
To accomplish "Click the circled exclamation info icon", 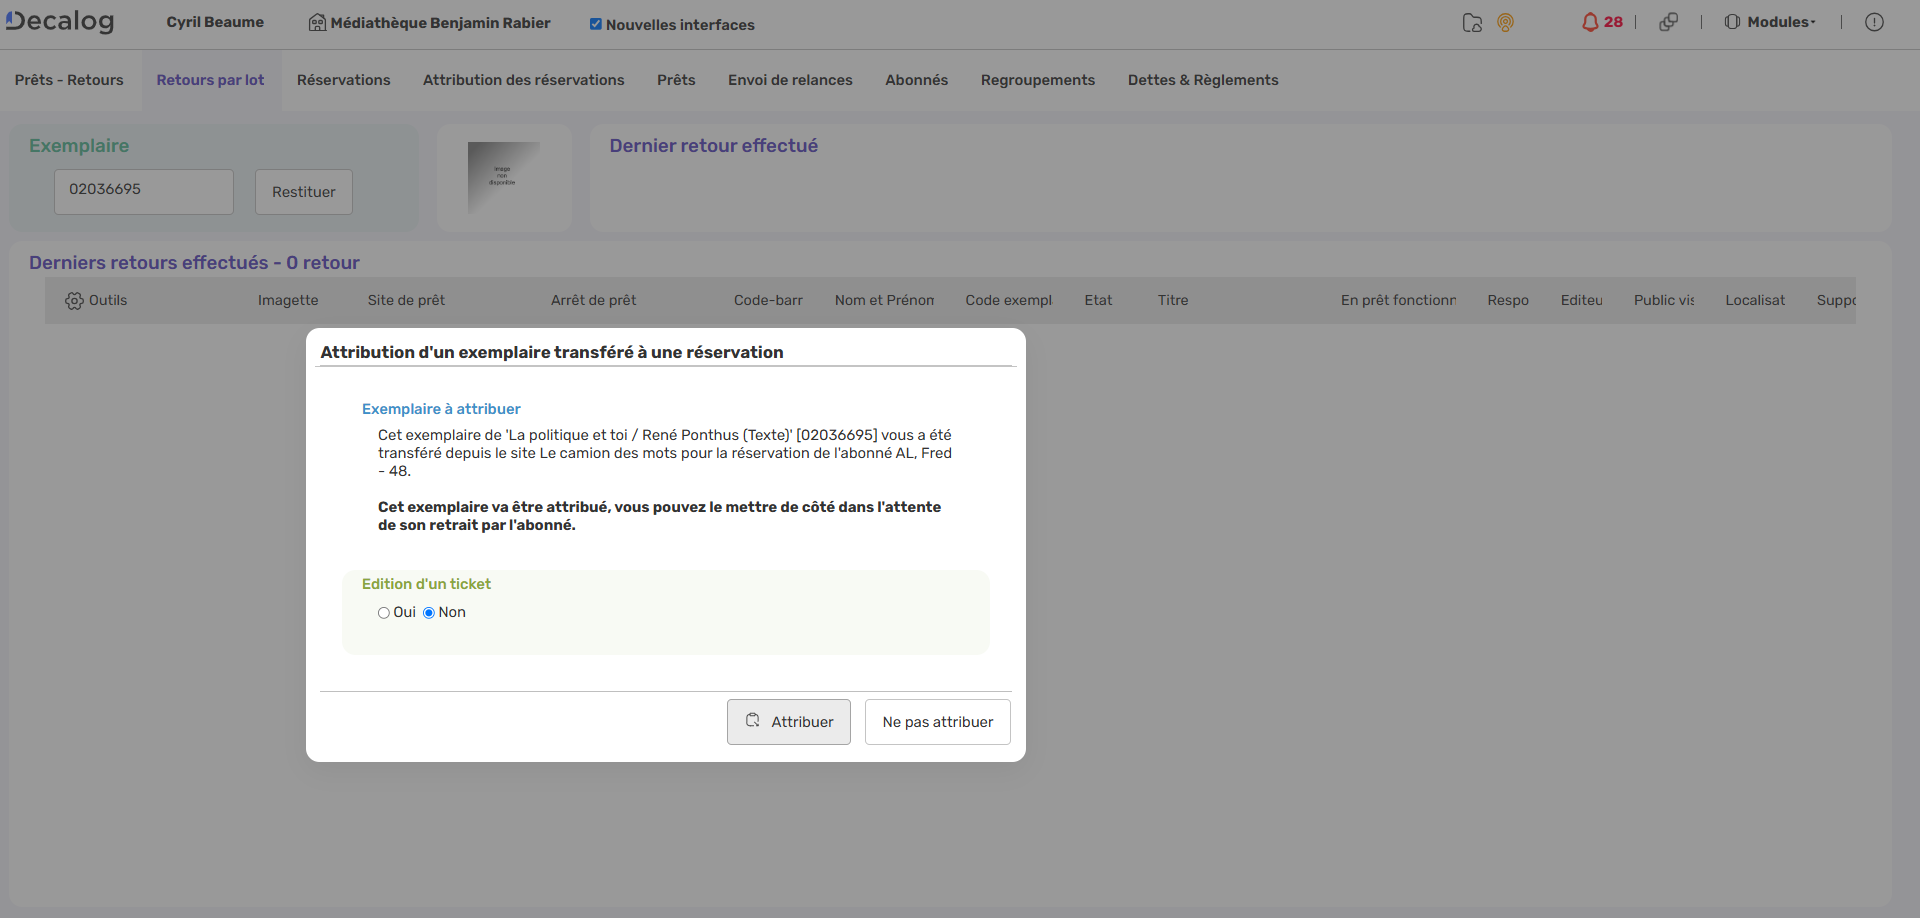I will click(1874, 22).
